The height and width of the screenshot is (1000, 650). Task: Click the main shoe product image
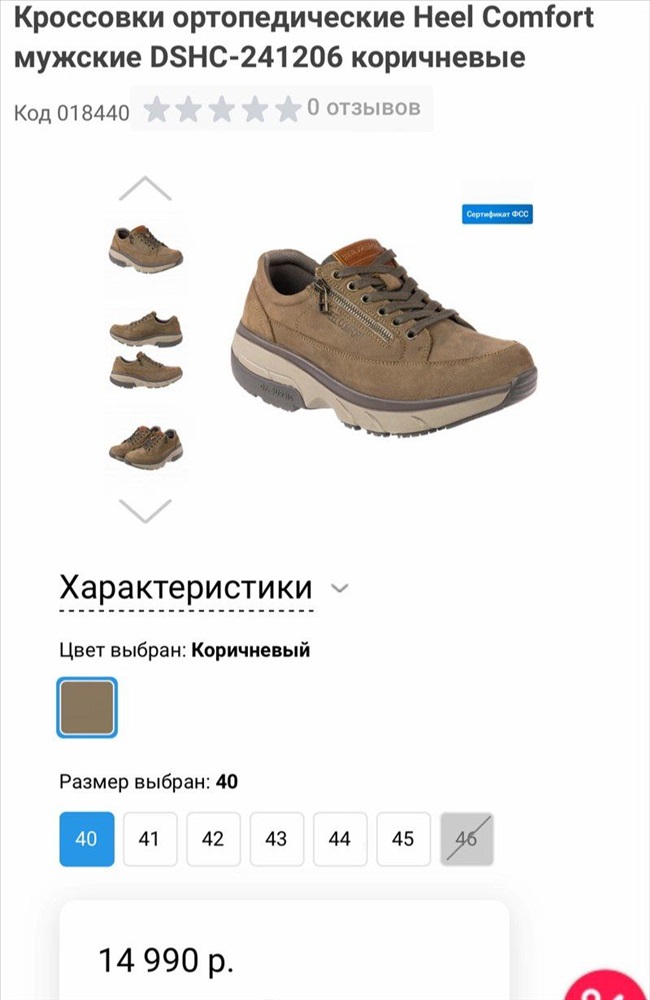383,337
